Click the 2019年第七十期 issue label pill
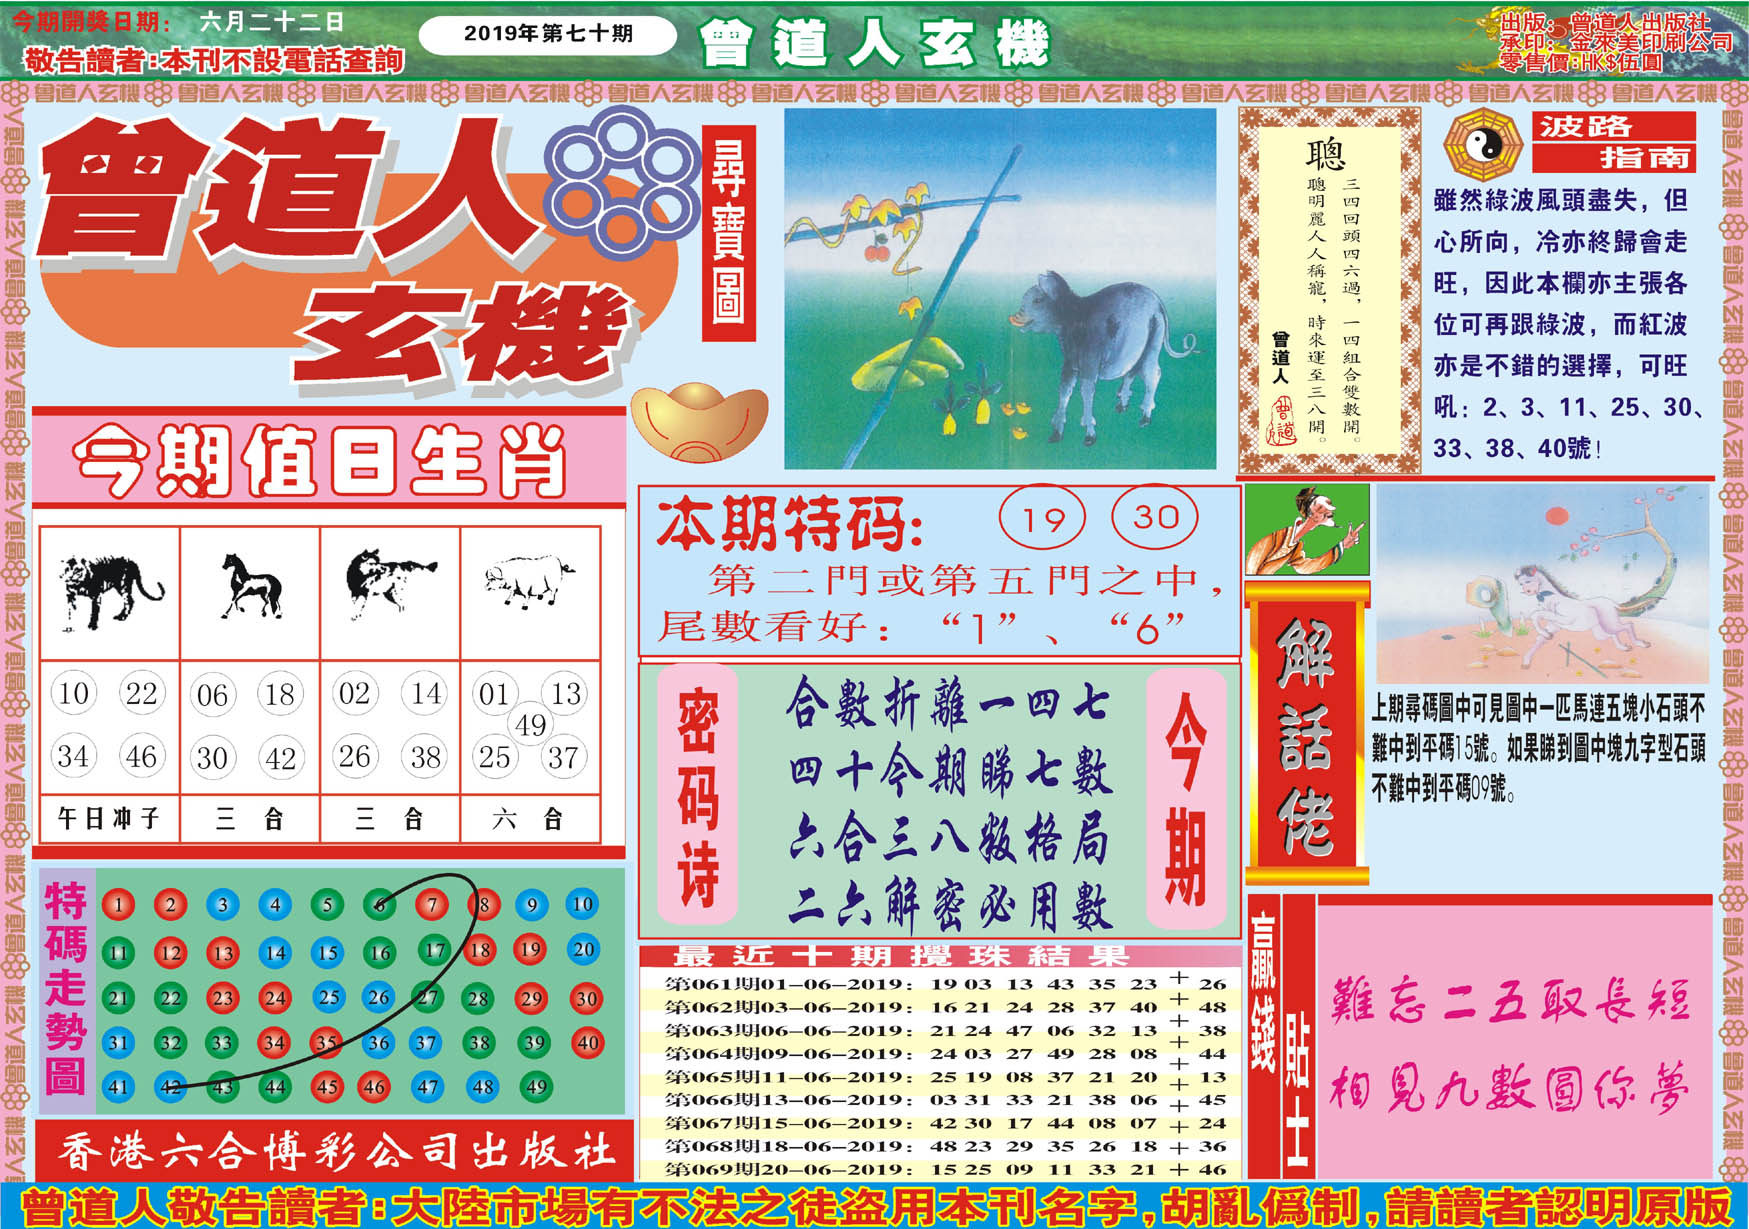The height and width of the screenshot is (1229, 1749). pyautogui.click(x=547, y=35)
